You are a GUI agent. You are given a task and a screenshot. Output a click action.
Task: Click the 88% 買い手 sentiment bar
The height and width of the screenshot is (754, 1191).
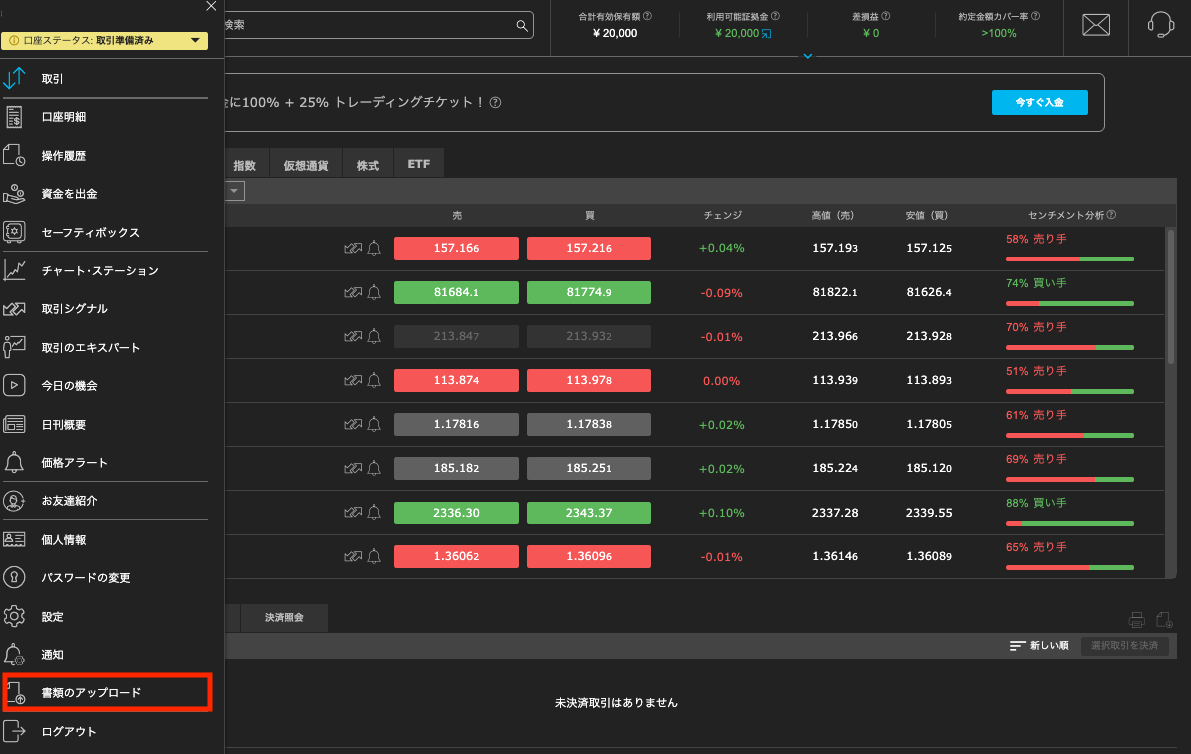(1069, 523)
